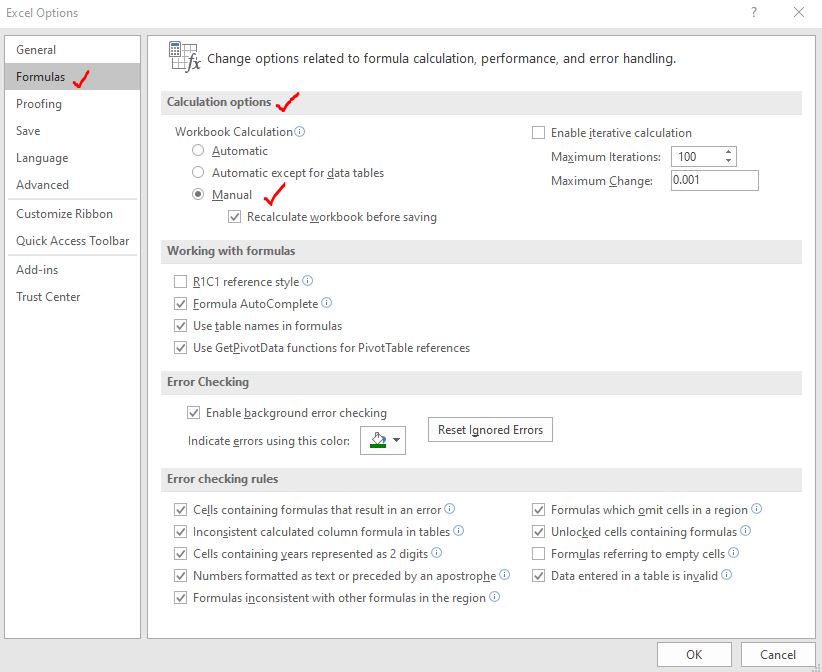Click the Maximum Change input field

coord(715,180)
